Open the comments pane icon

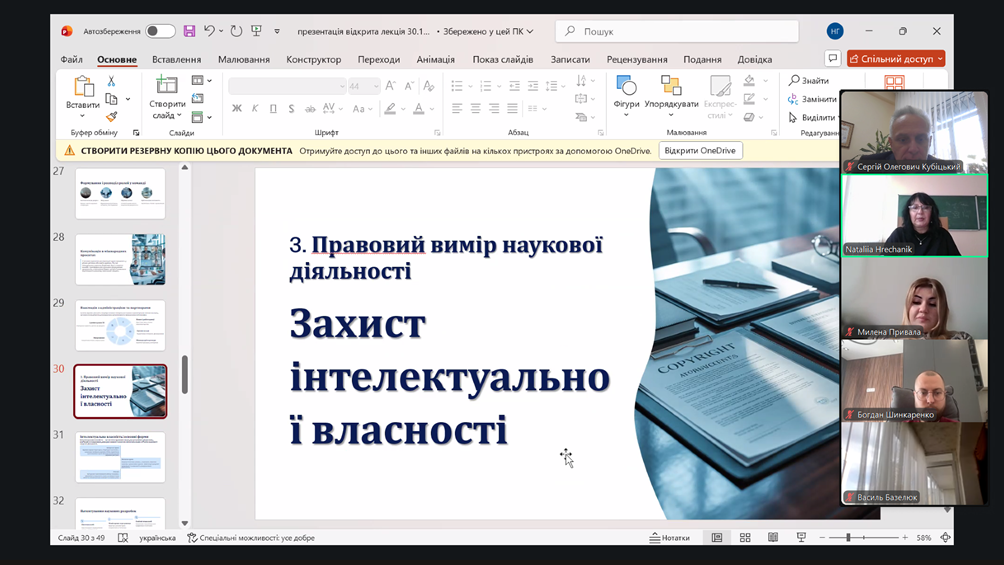click(x=832, y=59)
